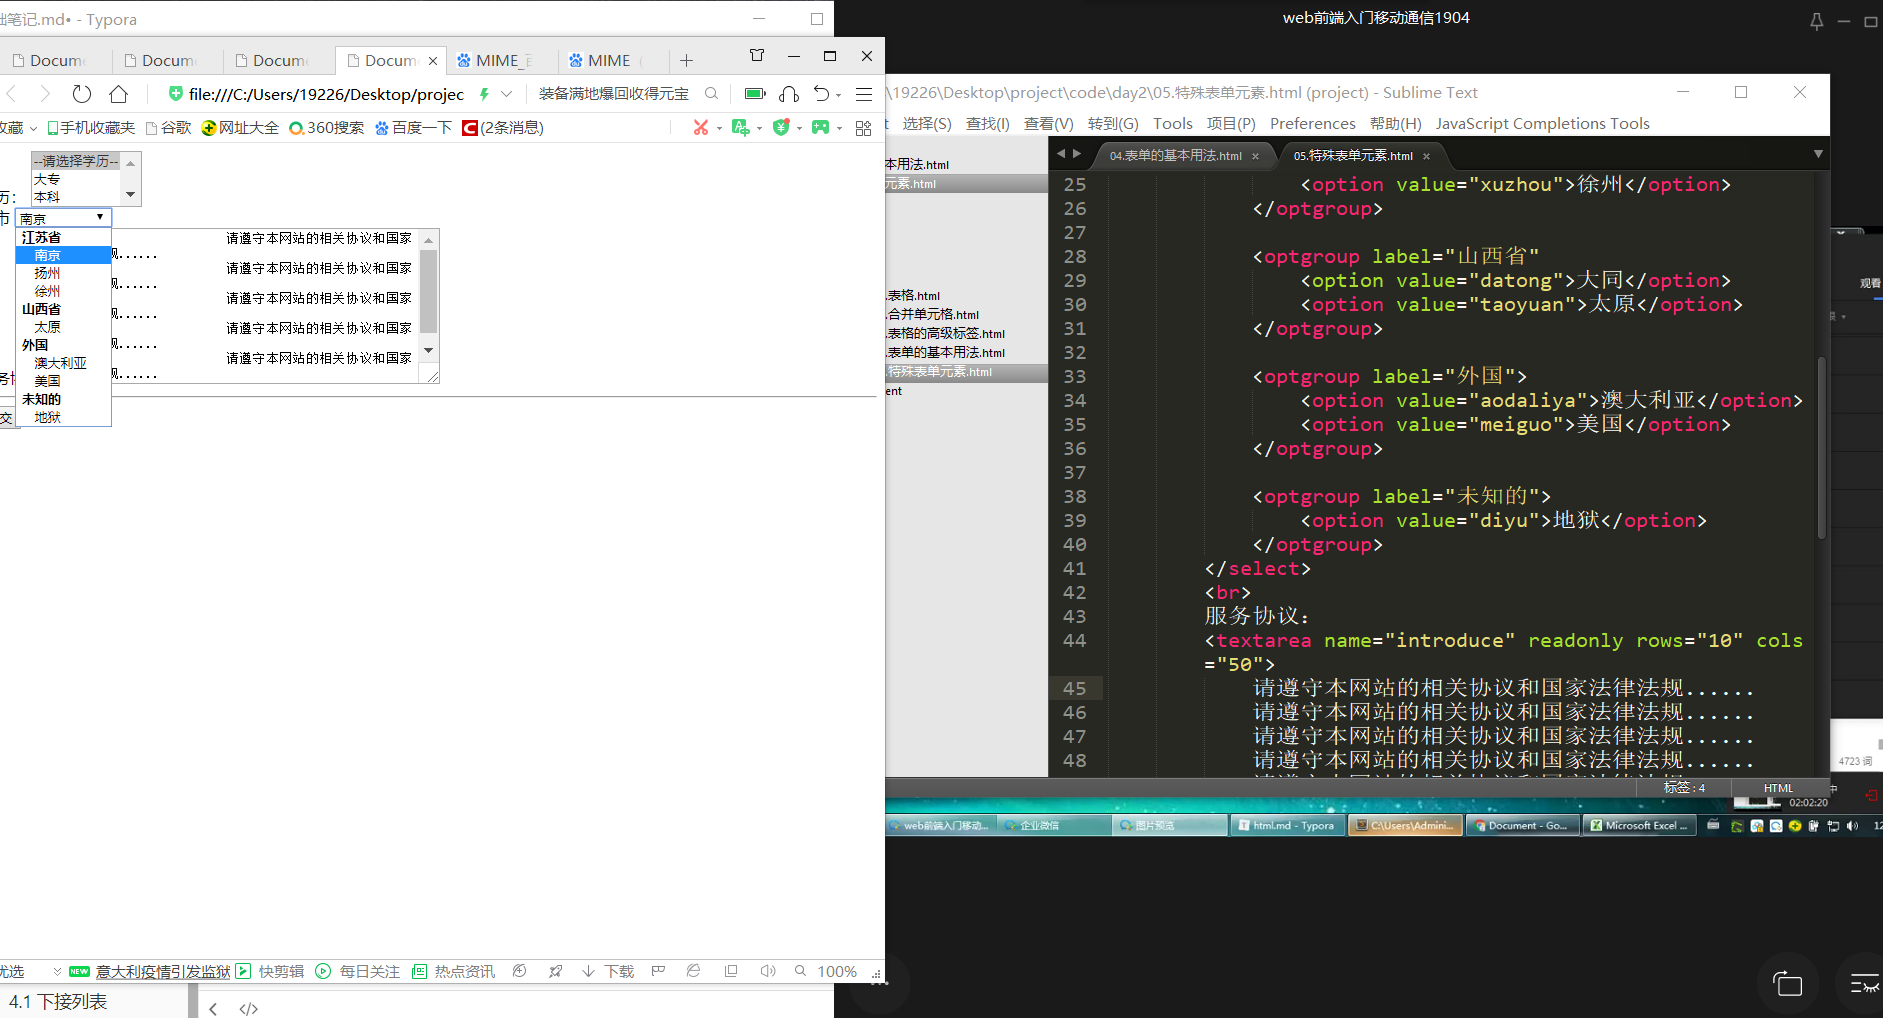The height and width of the screenshot is (1018, 1883).
Task: Open 表格的高级标签.html in Sublime sidebar
Action: click(946, 334)
